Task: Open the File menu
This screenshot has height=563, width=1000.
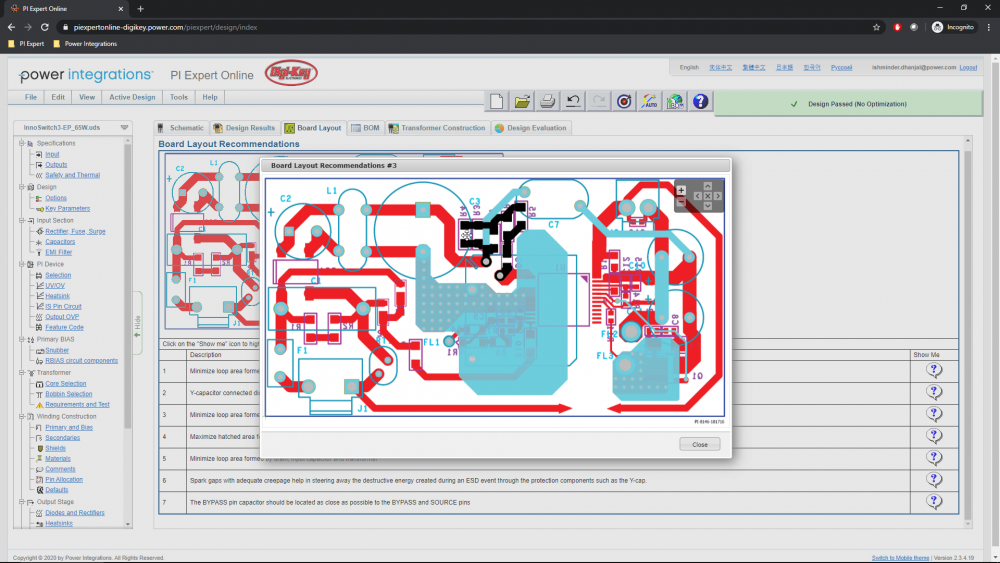Action: (31, 98)
